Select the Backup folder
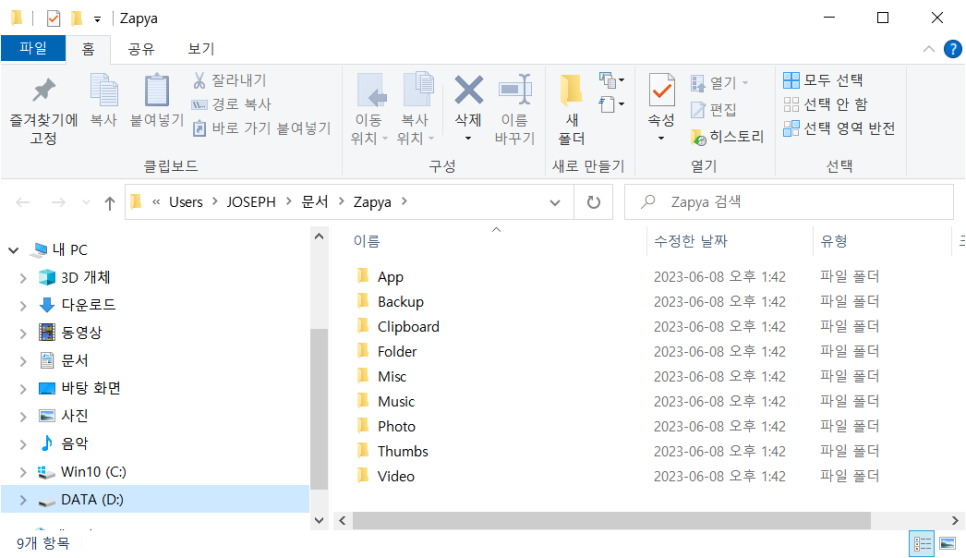966x558 pixels. click(x=400, y=302)
